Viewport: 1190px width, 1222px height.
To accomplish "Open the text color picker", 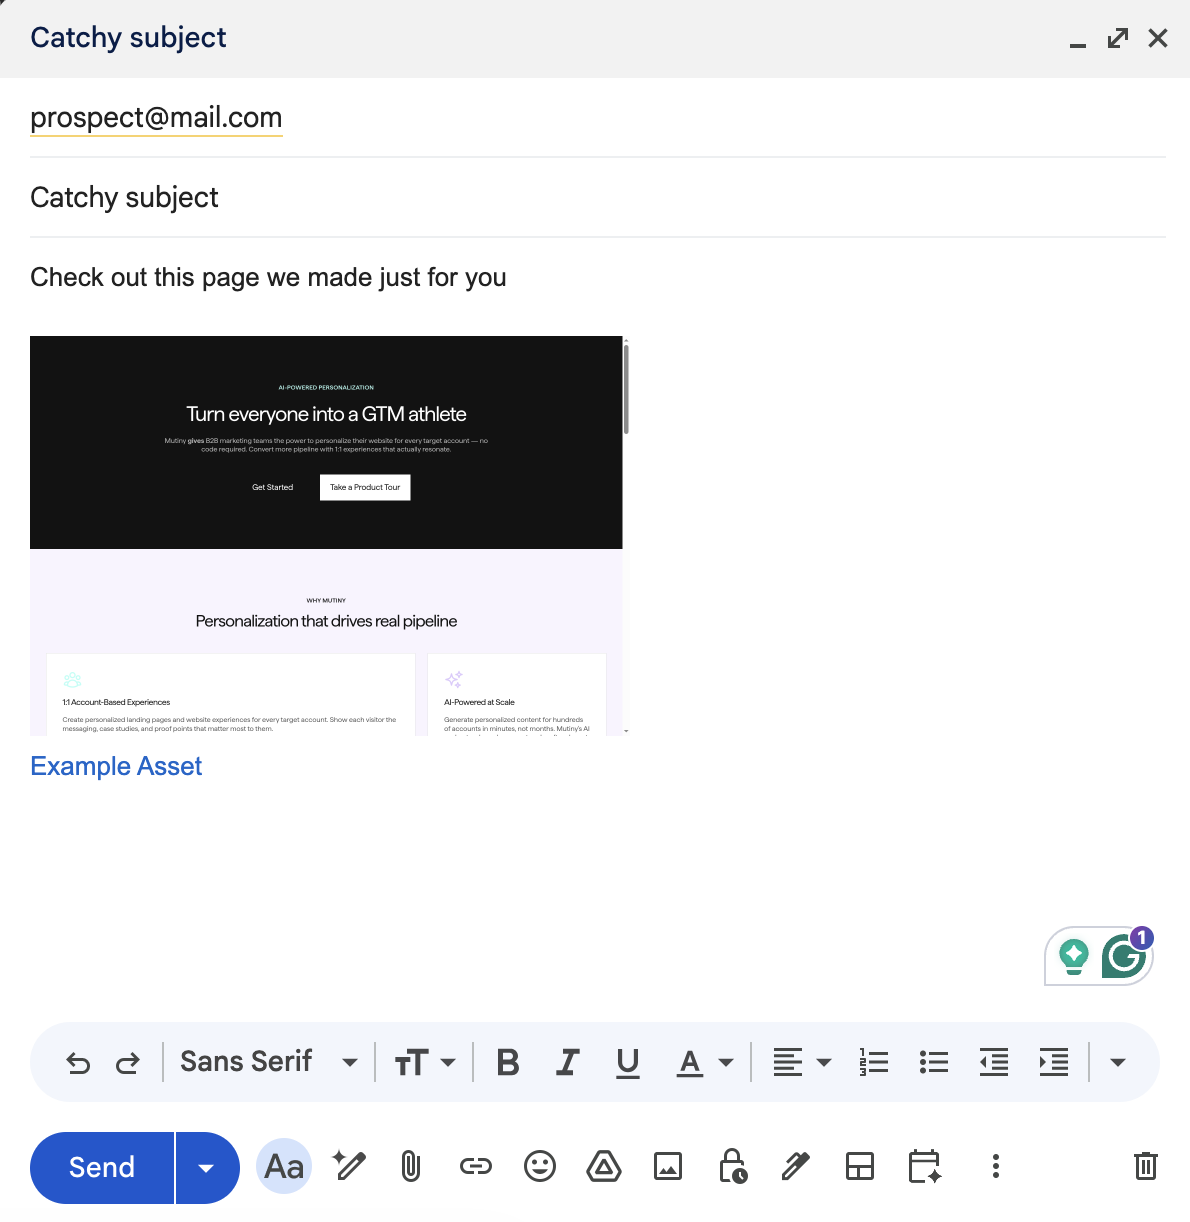I will pos(705,1062).
